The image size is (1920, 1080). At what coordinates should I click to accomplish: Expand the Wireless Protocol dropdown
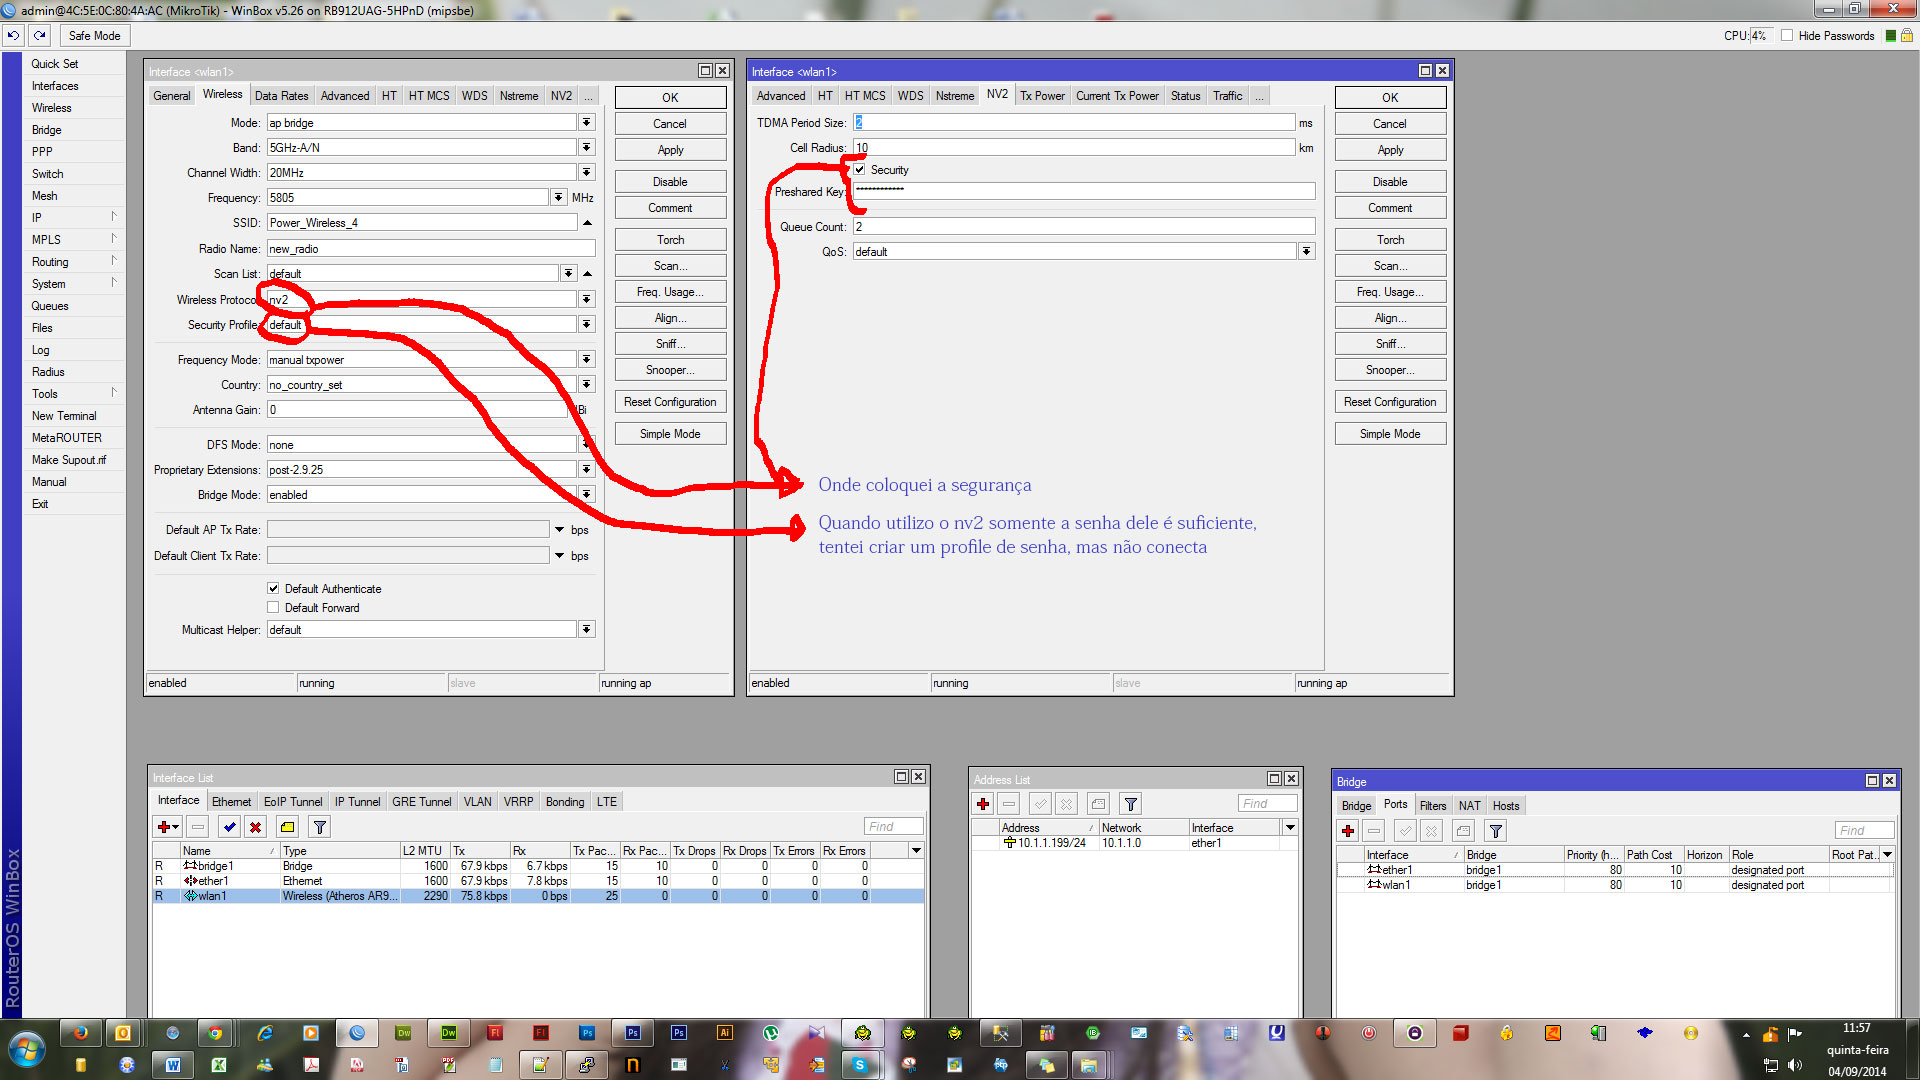pyautogui.click(x=586, y=299)
